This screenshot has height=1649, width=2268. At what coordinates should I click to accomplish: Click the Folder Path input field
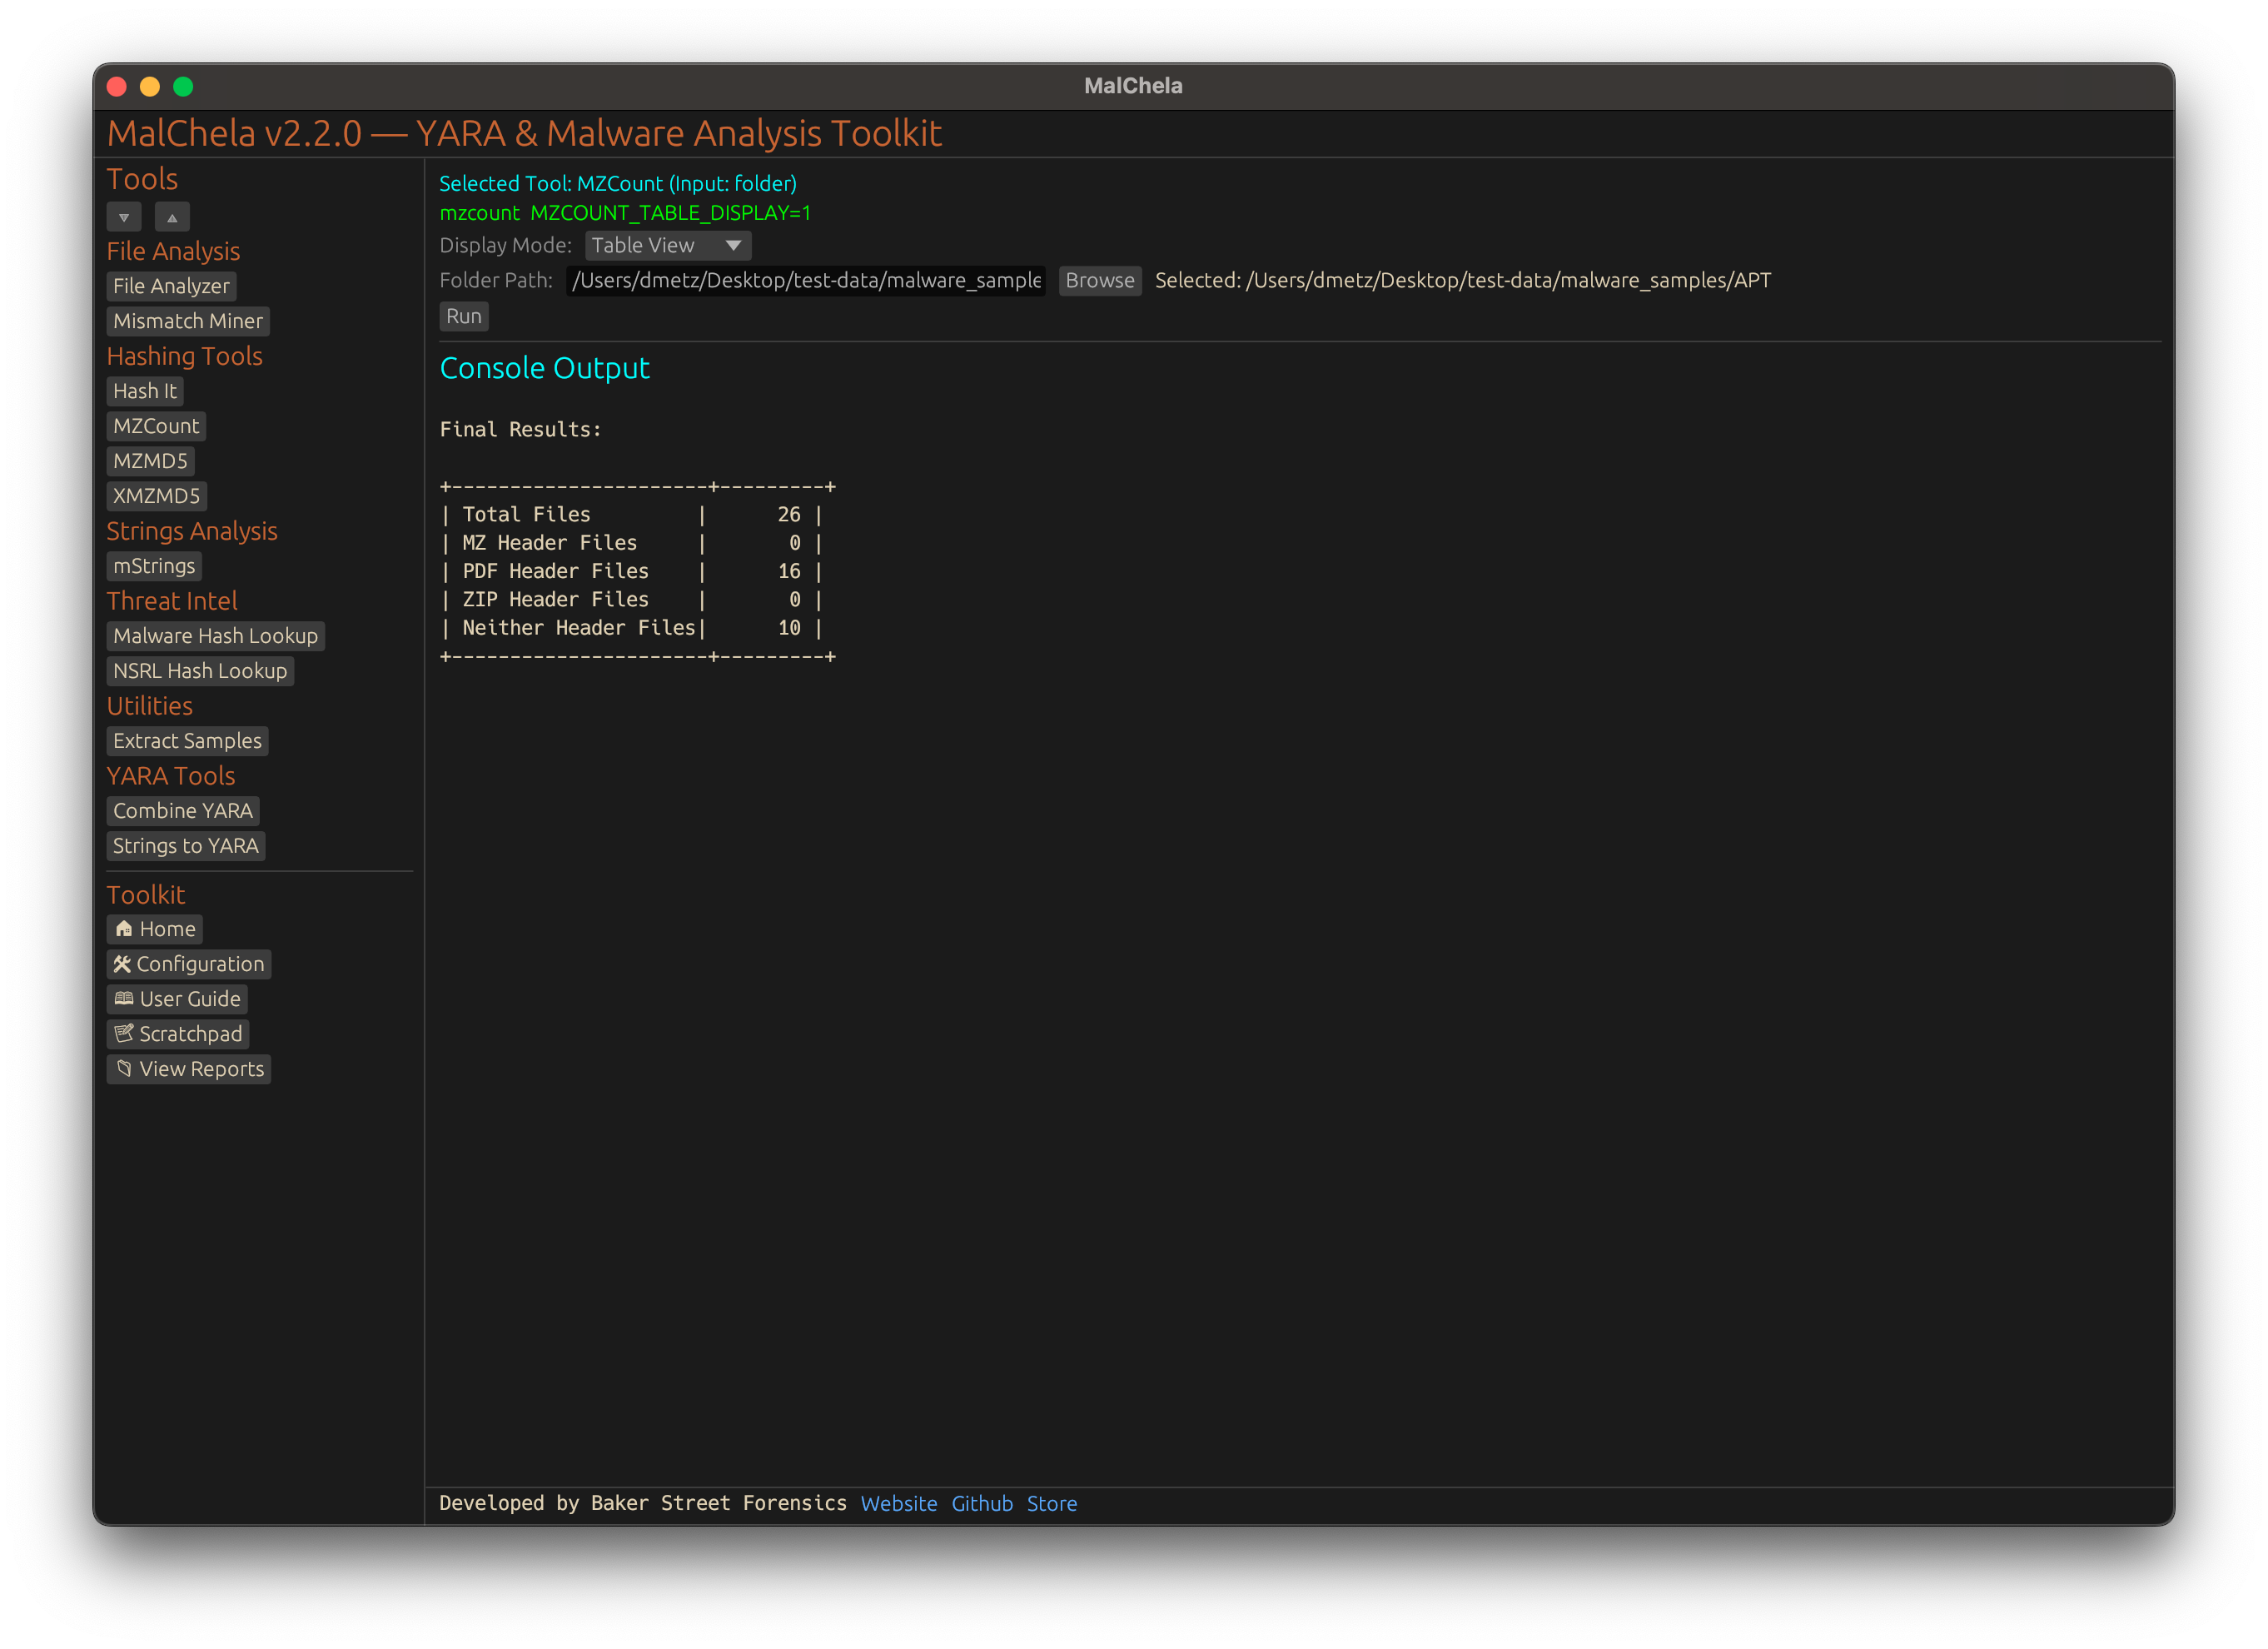coord(806,281)
